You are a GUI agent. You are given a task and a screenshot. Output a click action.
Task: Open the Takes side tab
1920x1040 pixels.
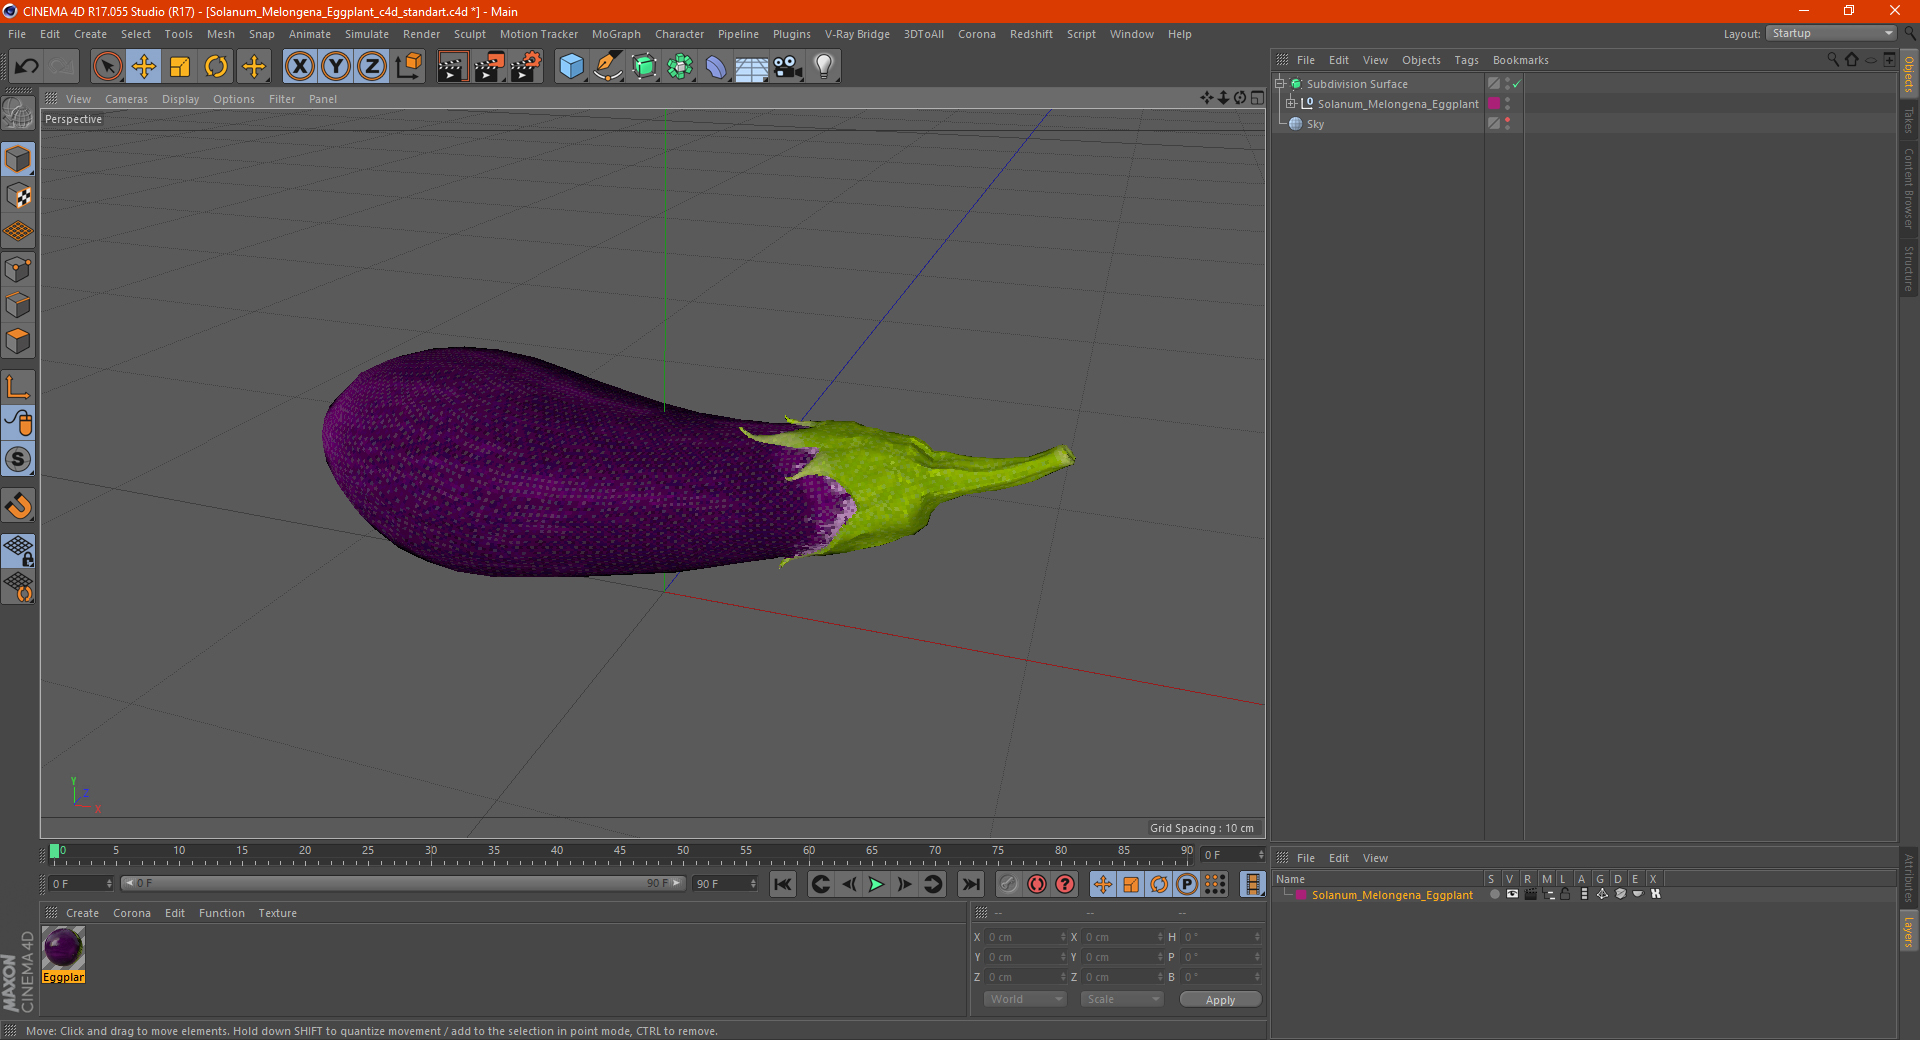click(1909, 120)
